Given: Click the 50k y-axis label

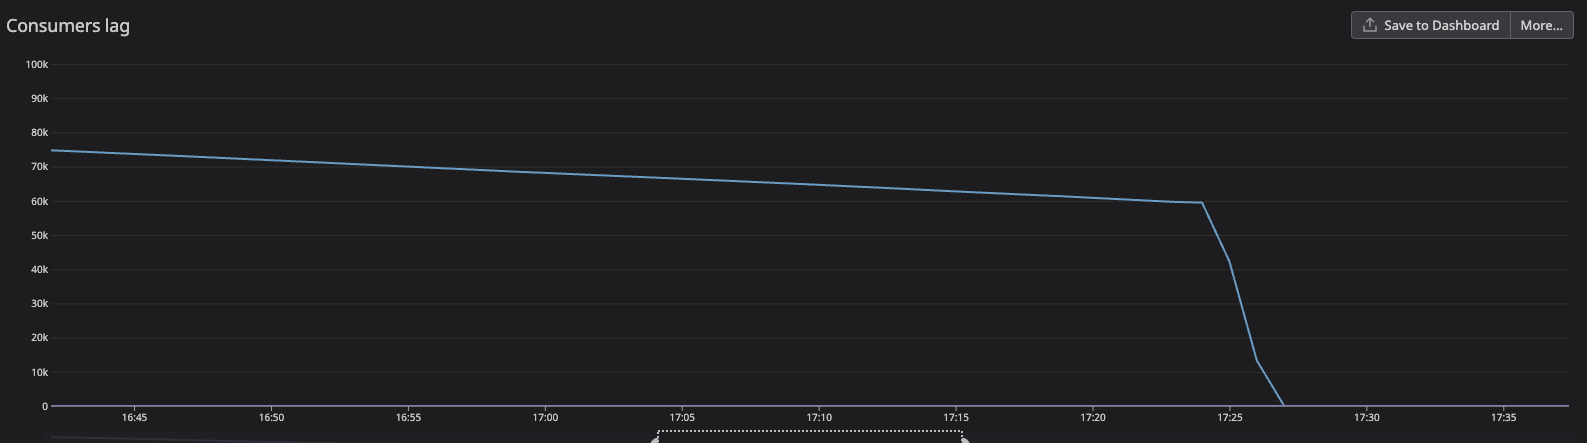Looking at the screenshot, I should coord(39,235).
